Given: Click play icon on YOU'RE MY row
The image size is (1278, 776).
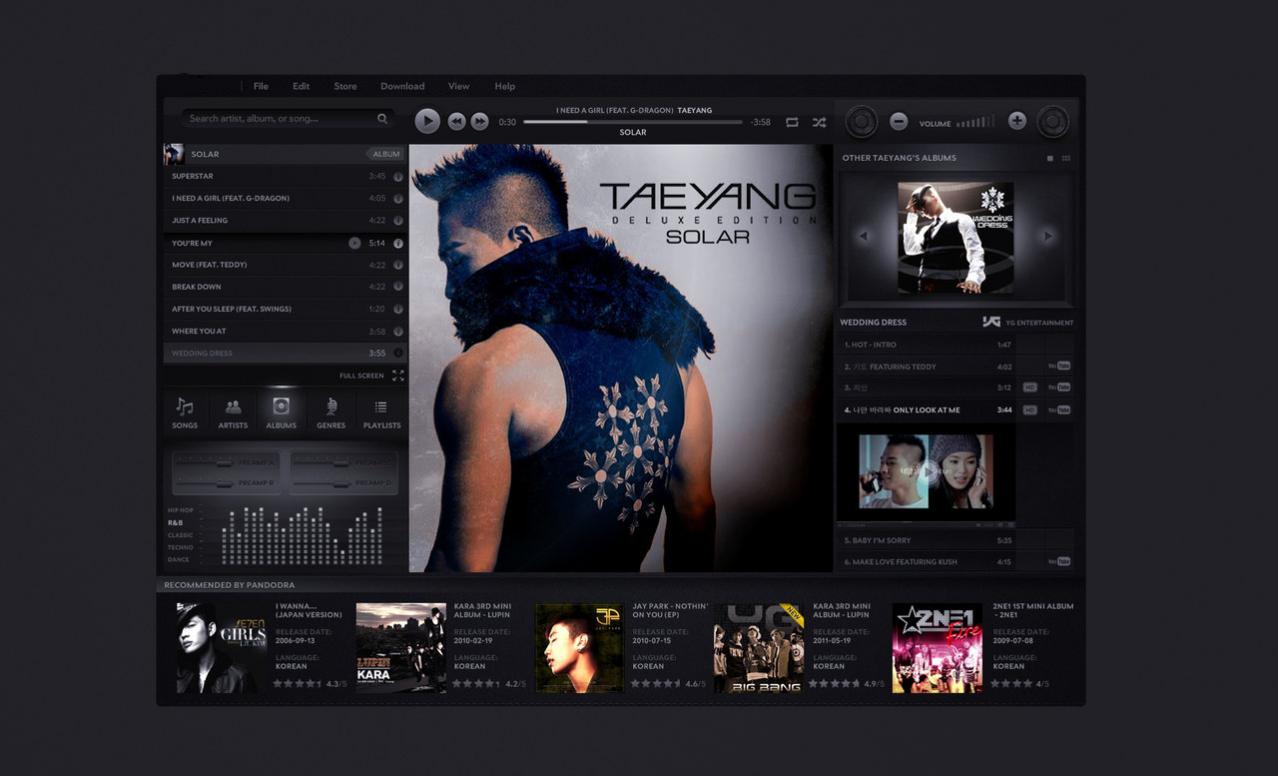Looking at the screenshot, I should click(354, 243).
